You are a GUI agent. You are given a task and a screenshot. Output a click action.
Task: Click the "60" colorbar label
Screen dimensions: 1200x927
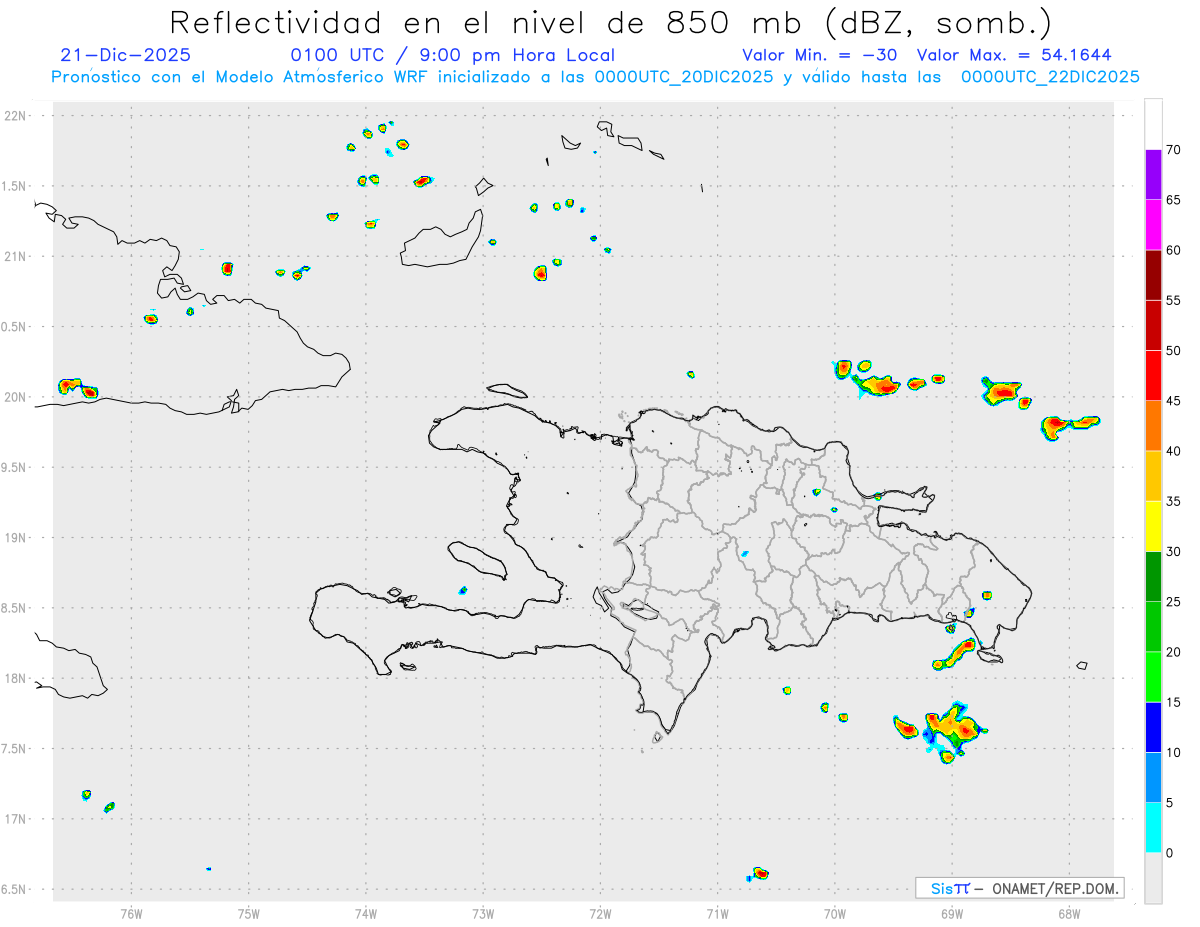click(1173, 250)
